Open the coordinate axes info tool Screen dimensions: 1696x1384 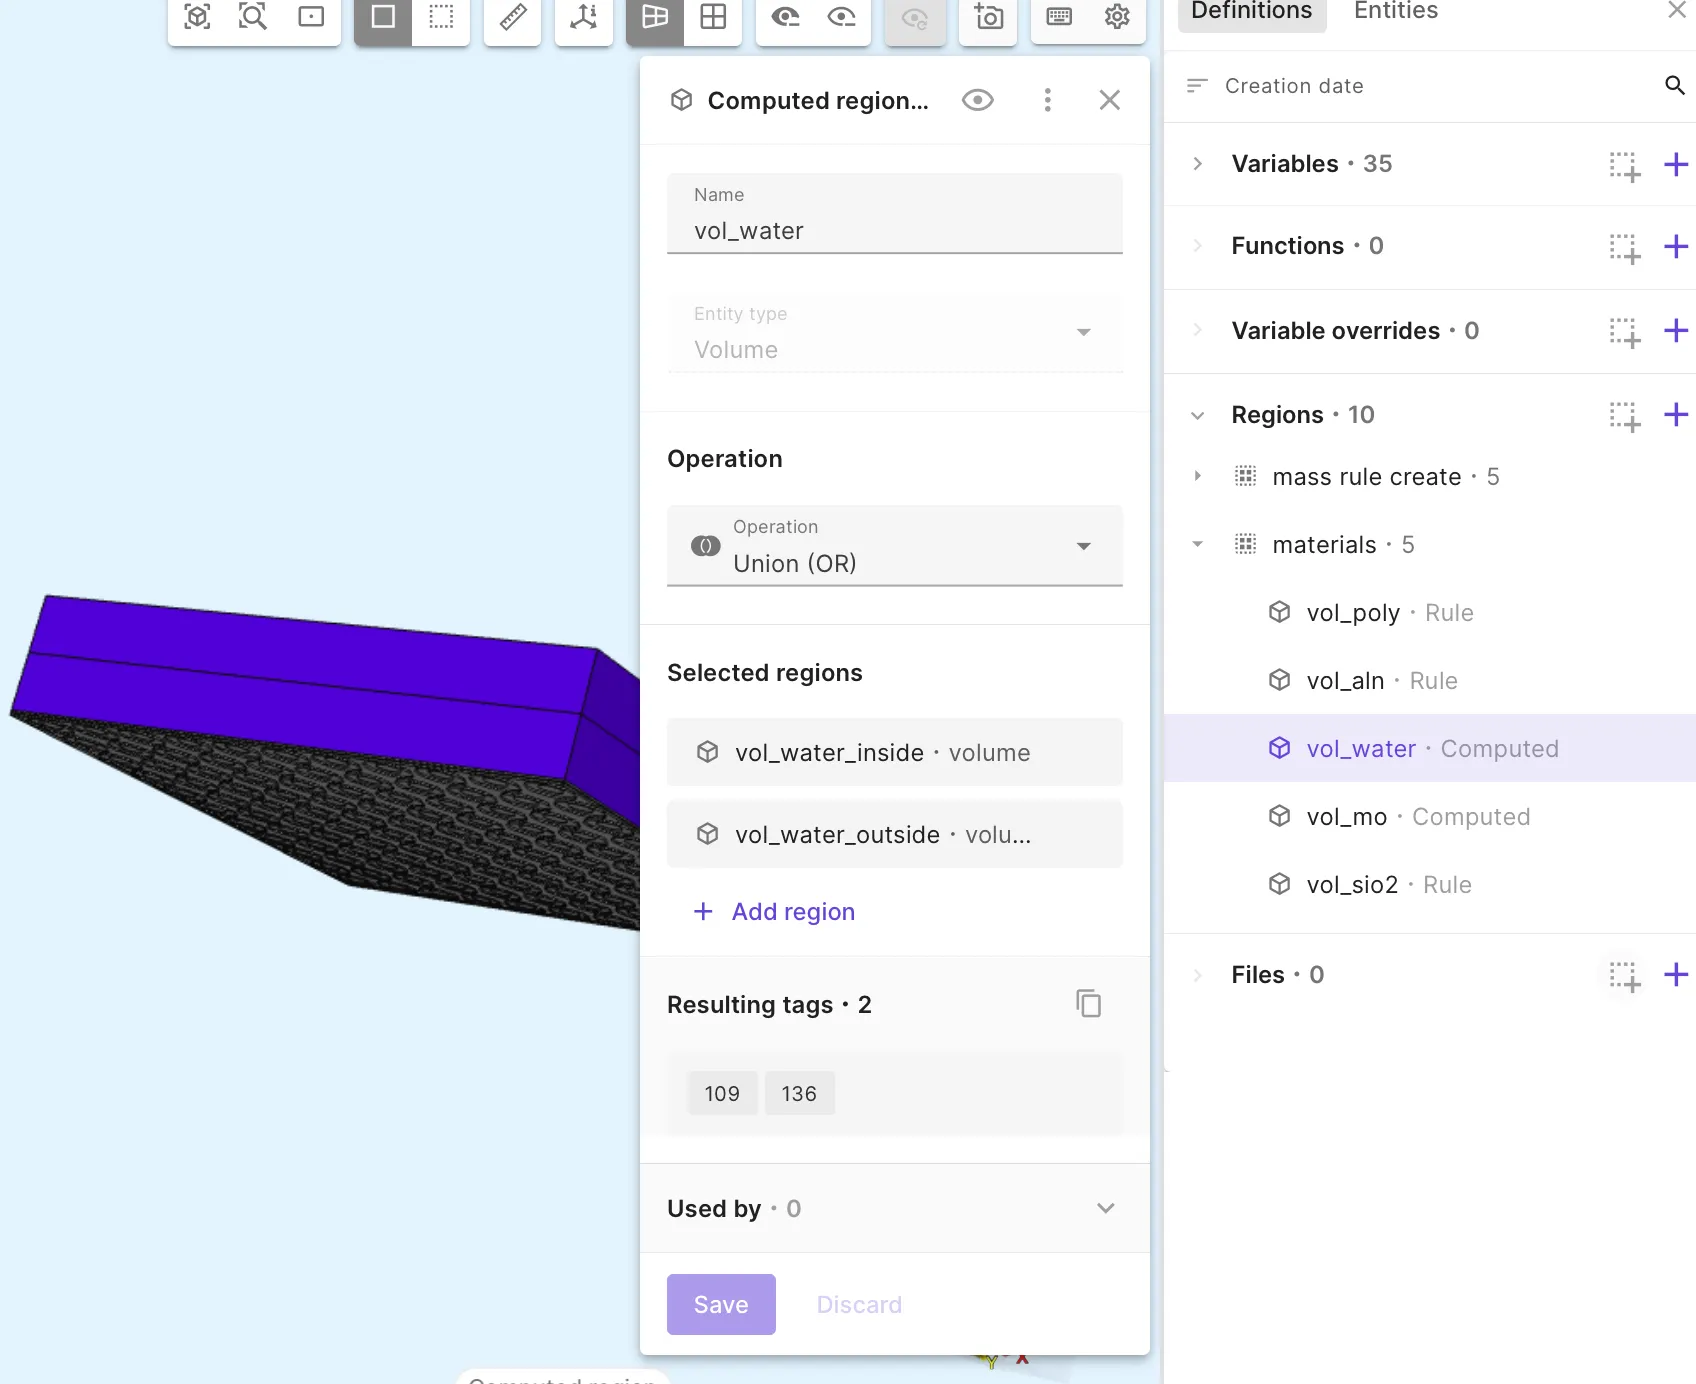[x=584, y=17]
